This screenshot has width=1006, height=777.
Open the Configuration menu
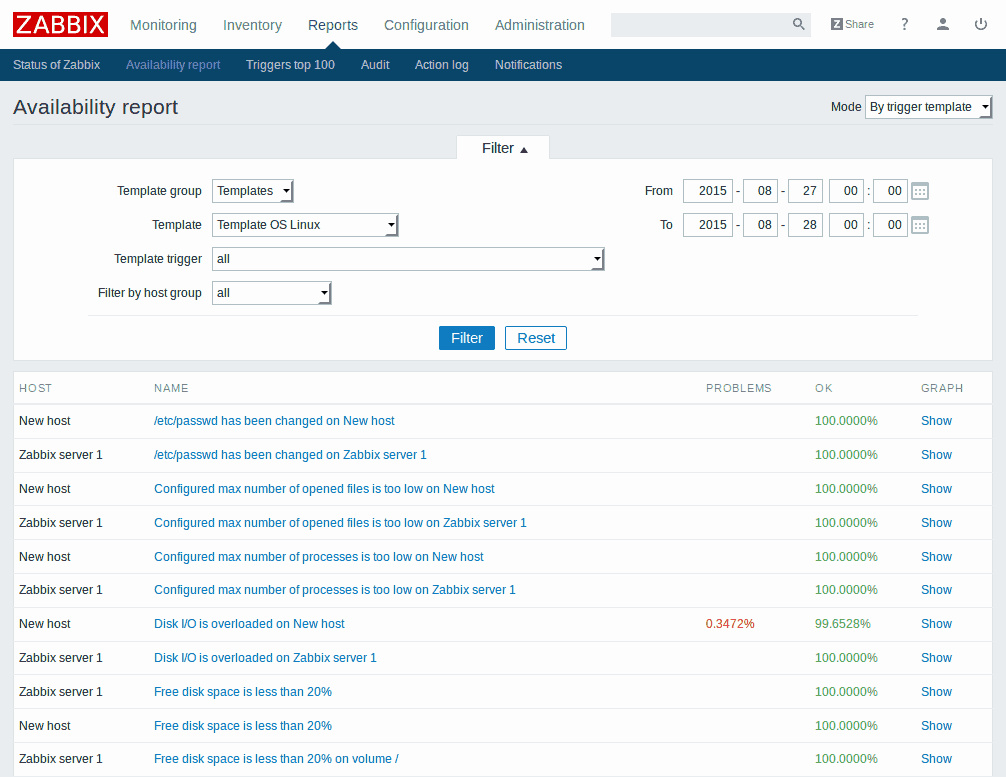point(426,25)
